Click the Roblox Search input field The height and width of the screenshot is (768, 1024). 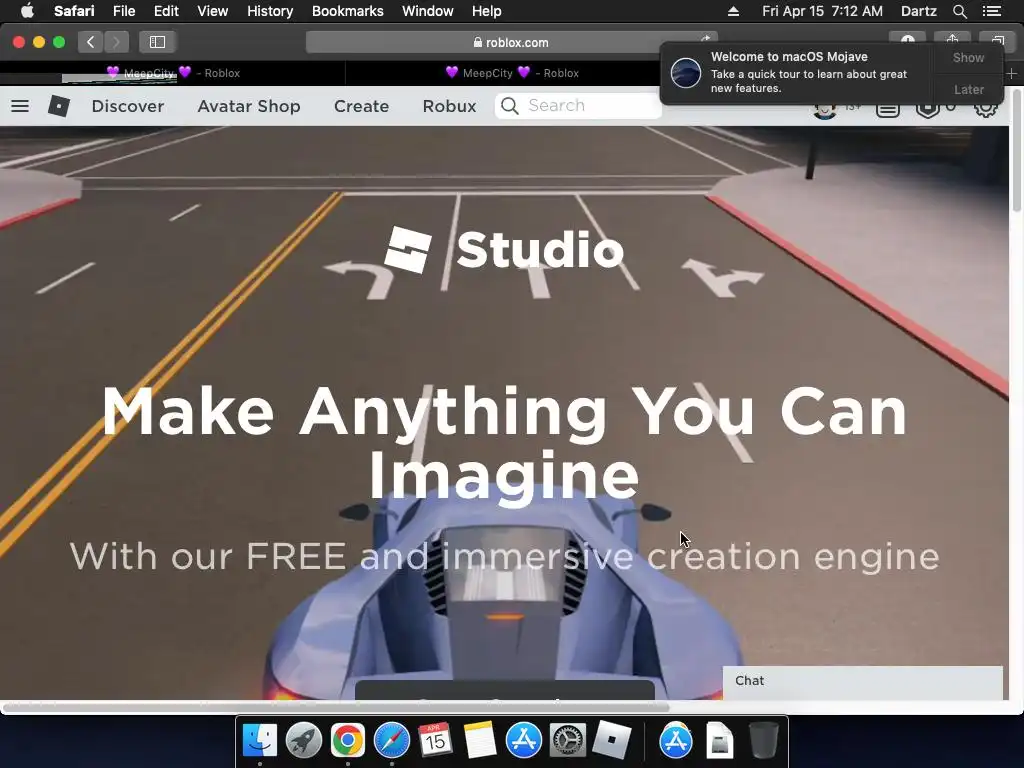click(578, 106)
